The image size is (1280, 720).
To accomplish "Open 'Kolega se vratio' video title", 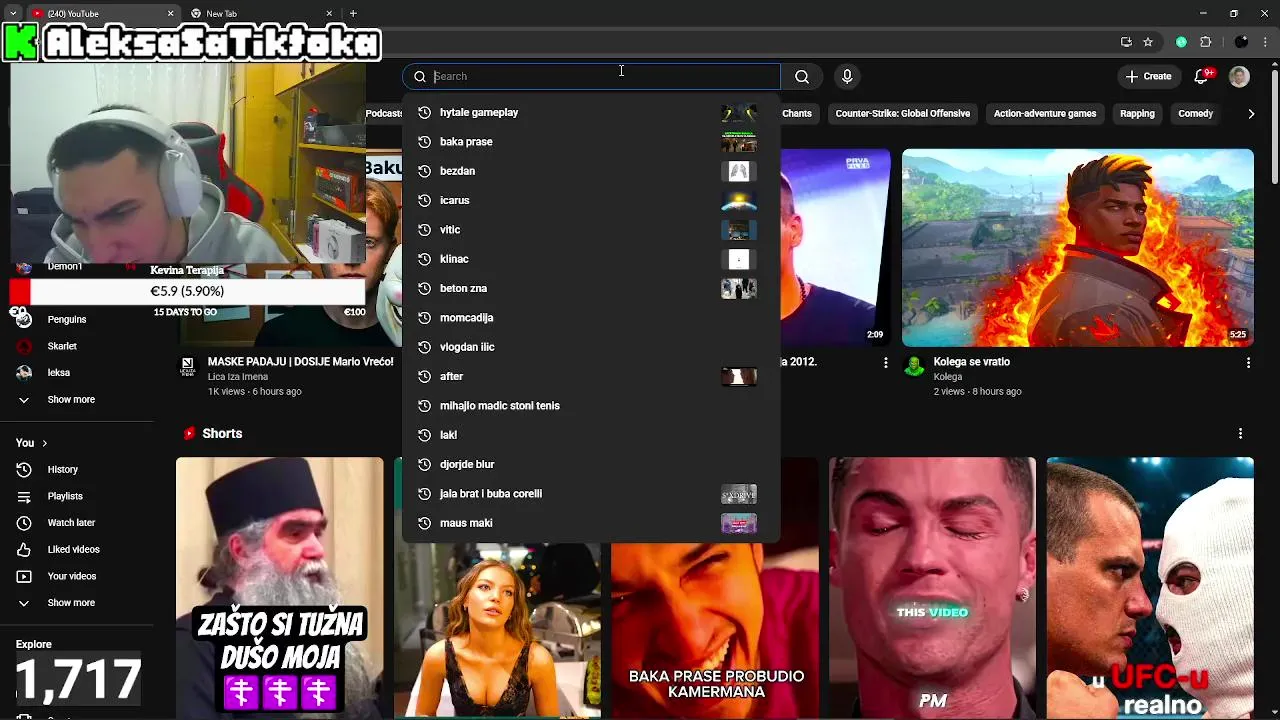I will (972, 362).
